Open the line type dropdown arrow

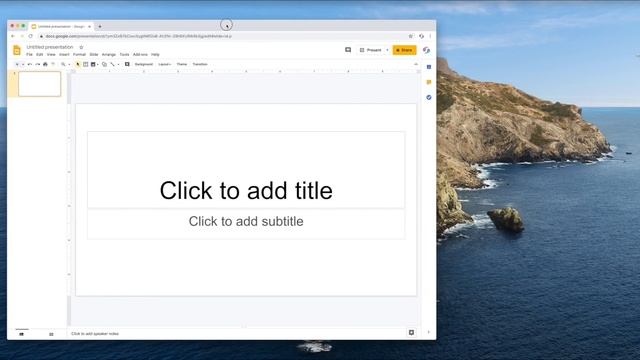click(x=118, y=64)
